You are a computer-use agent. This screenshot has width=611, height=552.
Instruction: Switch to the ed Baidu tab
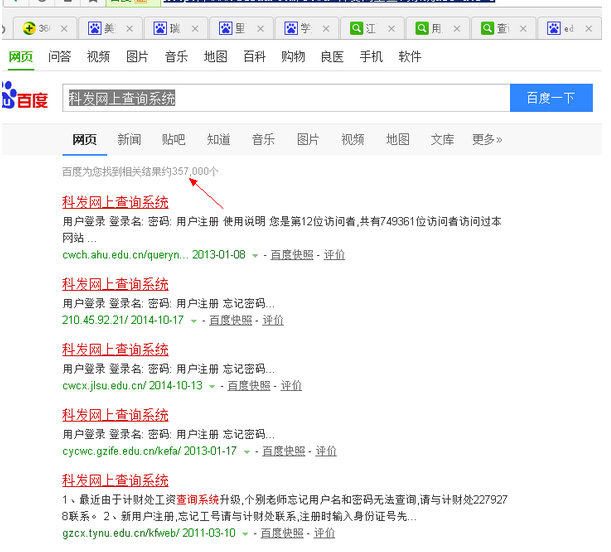(x=569, y=28)
